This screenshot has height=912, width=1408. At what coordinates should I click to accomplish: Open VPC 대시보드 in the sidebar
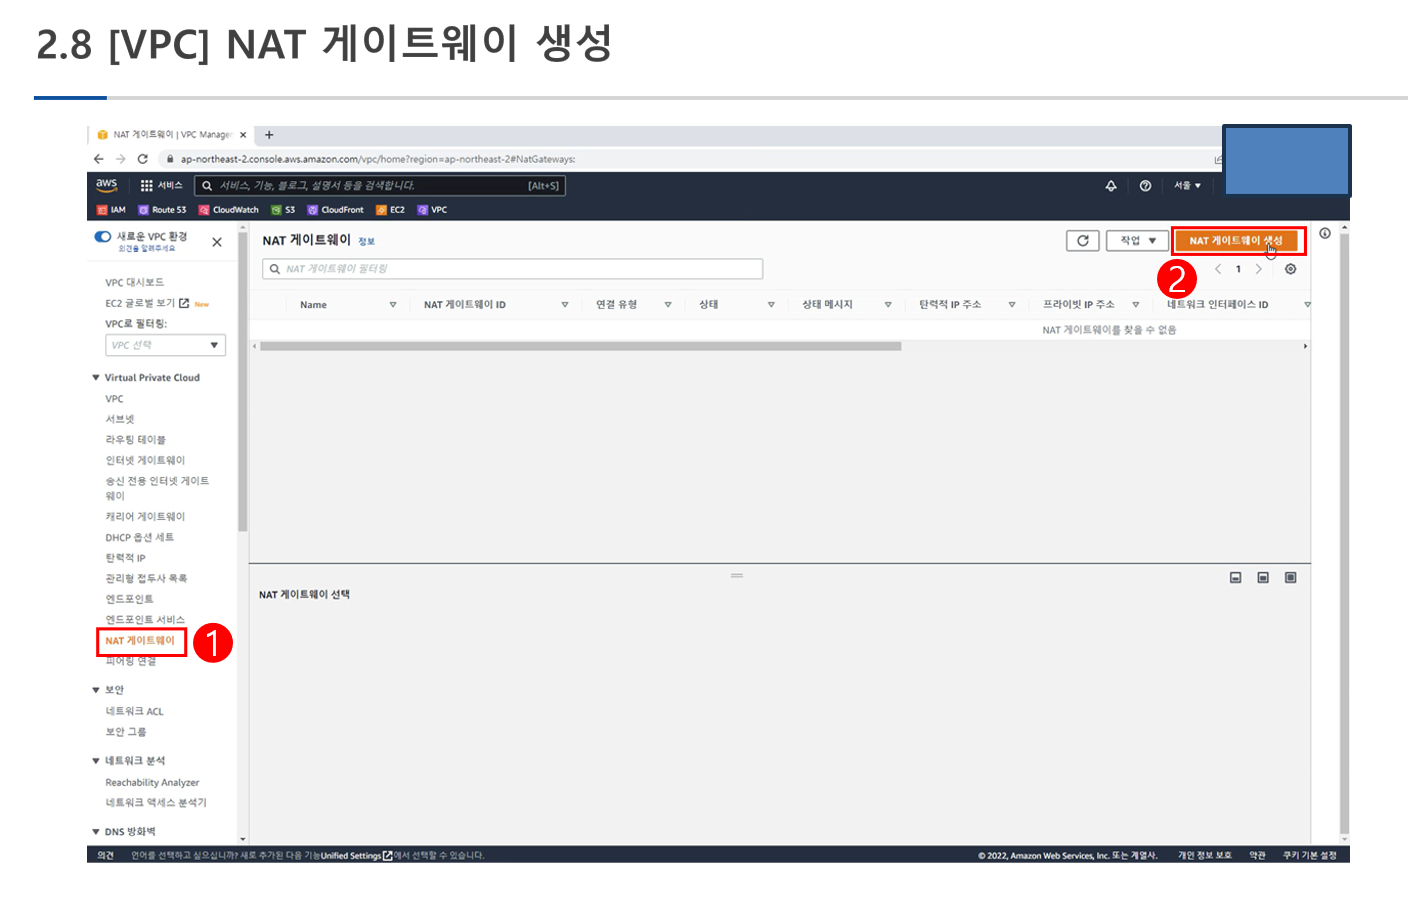135,283
